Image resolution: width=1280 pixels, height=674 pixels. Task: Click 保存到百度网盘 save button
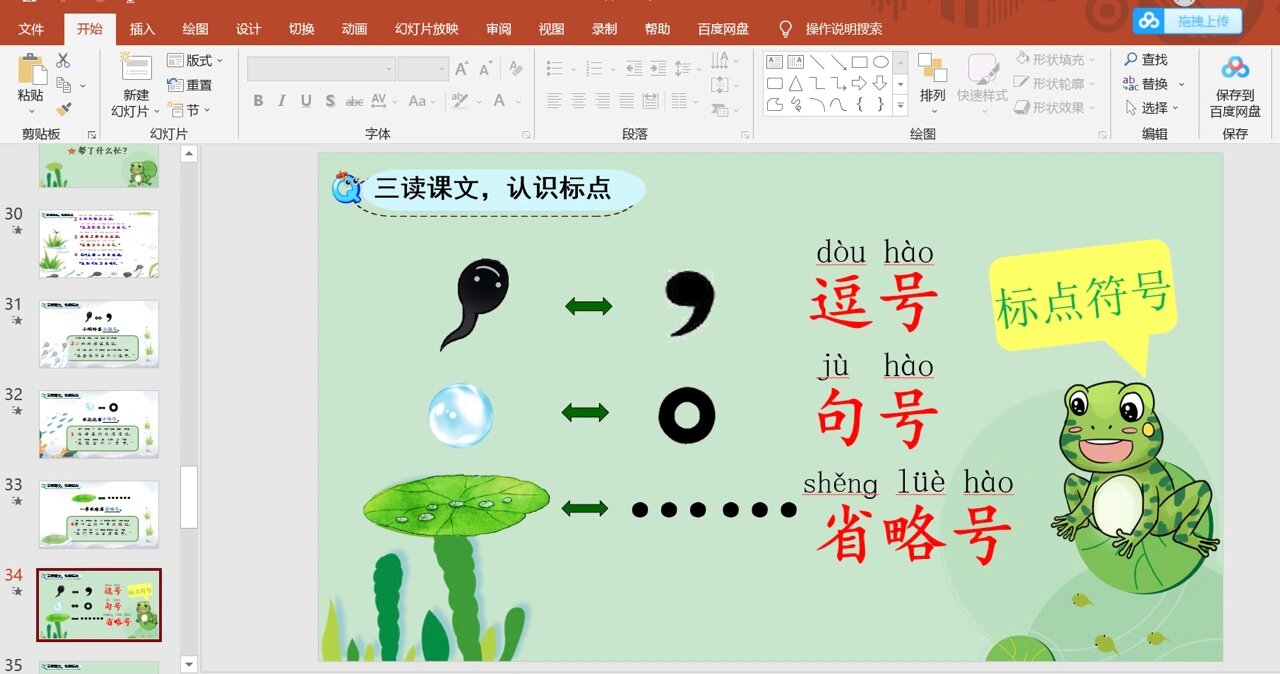(1235, 87)
